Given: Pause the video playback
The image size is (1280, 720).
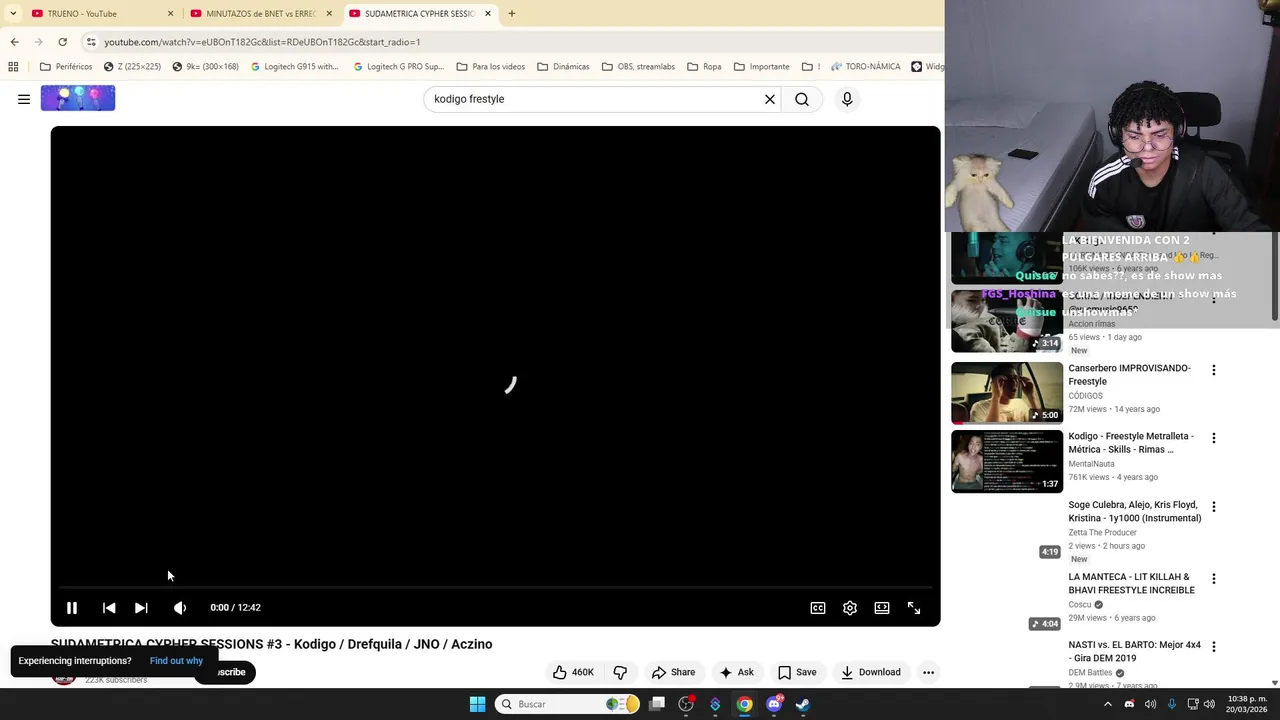Looking at the screenshot, I should [72, 608].
